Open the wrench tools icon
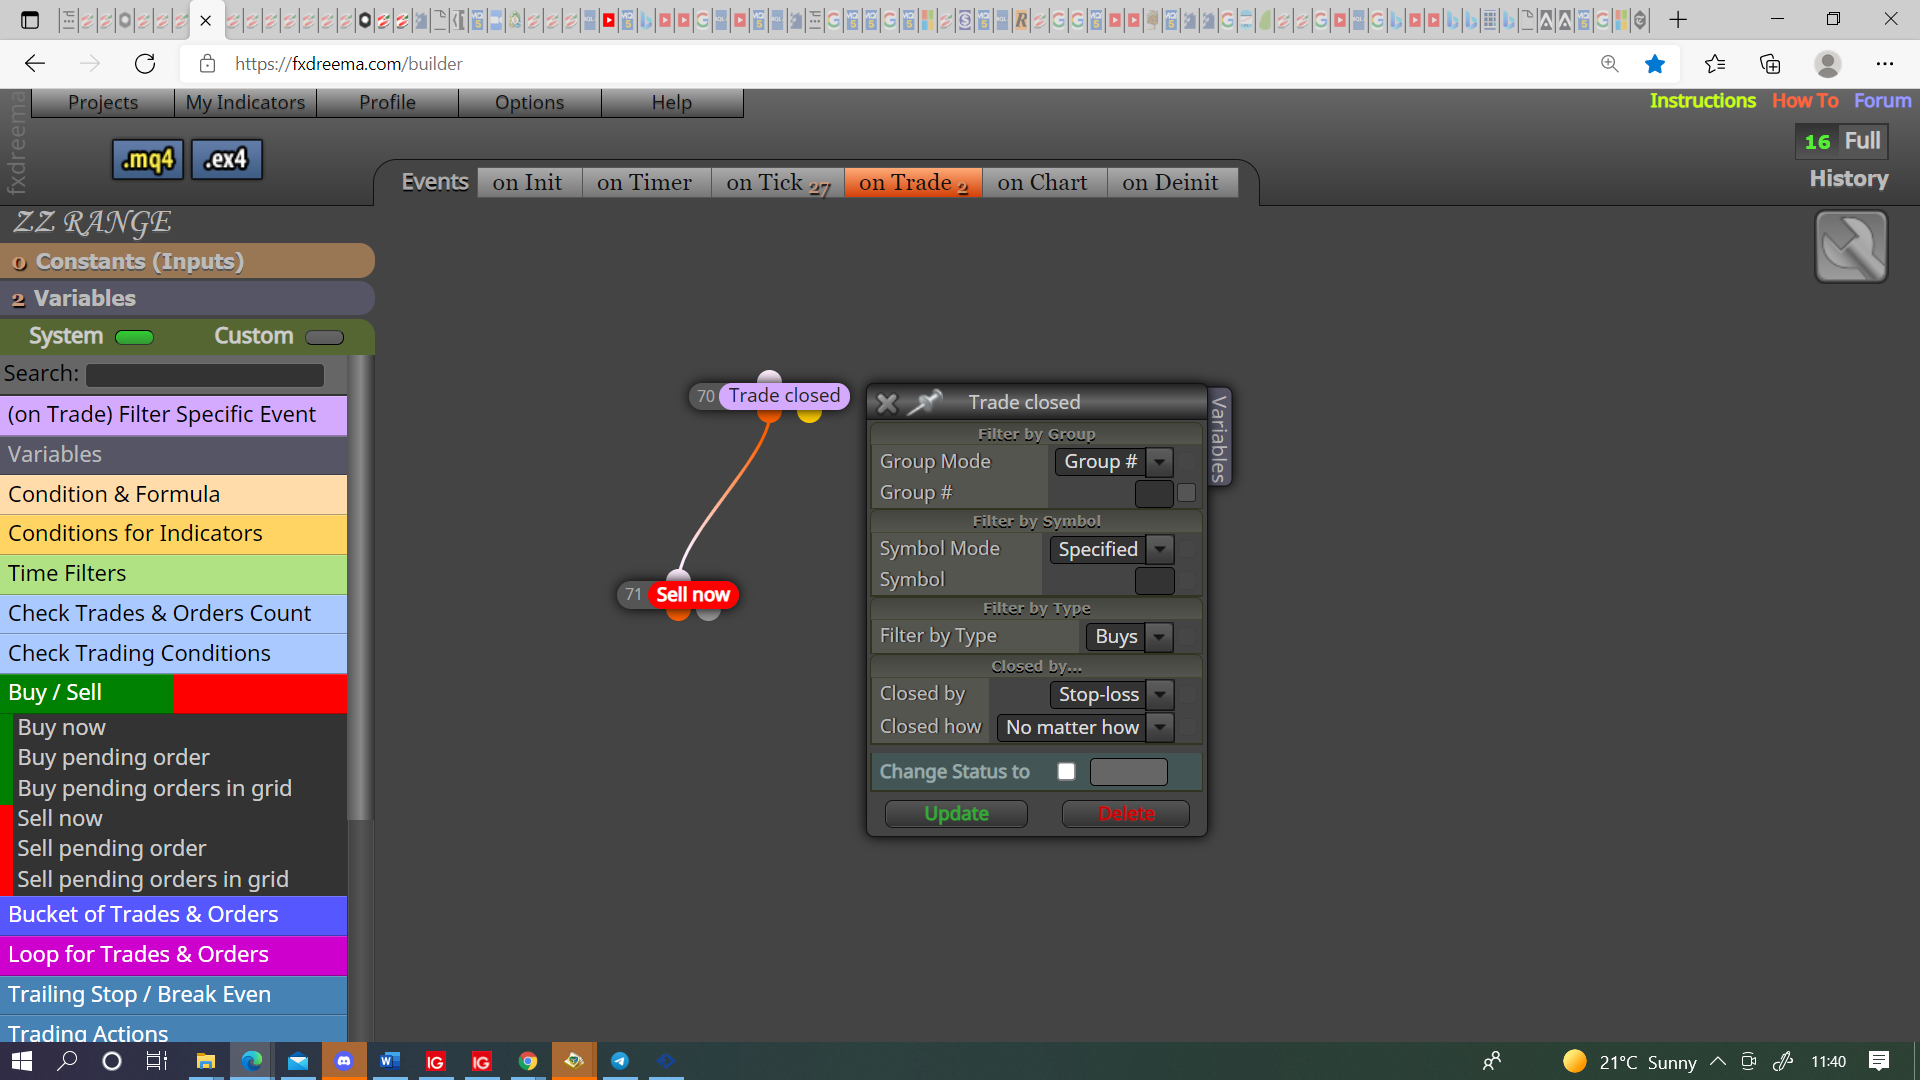 coord(1851,246)
